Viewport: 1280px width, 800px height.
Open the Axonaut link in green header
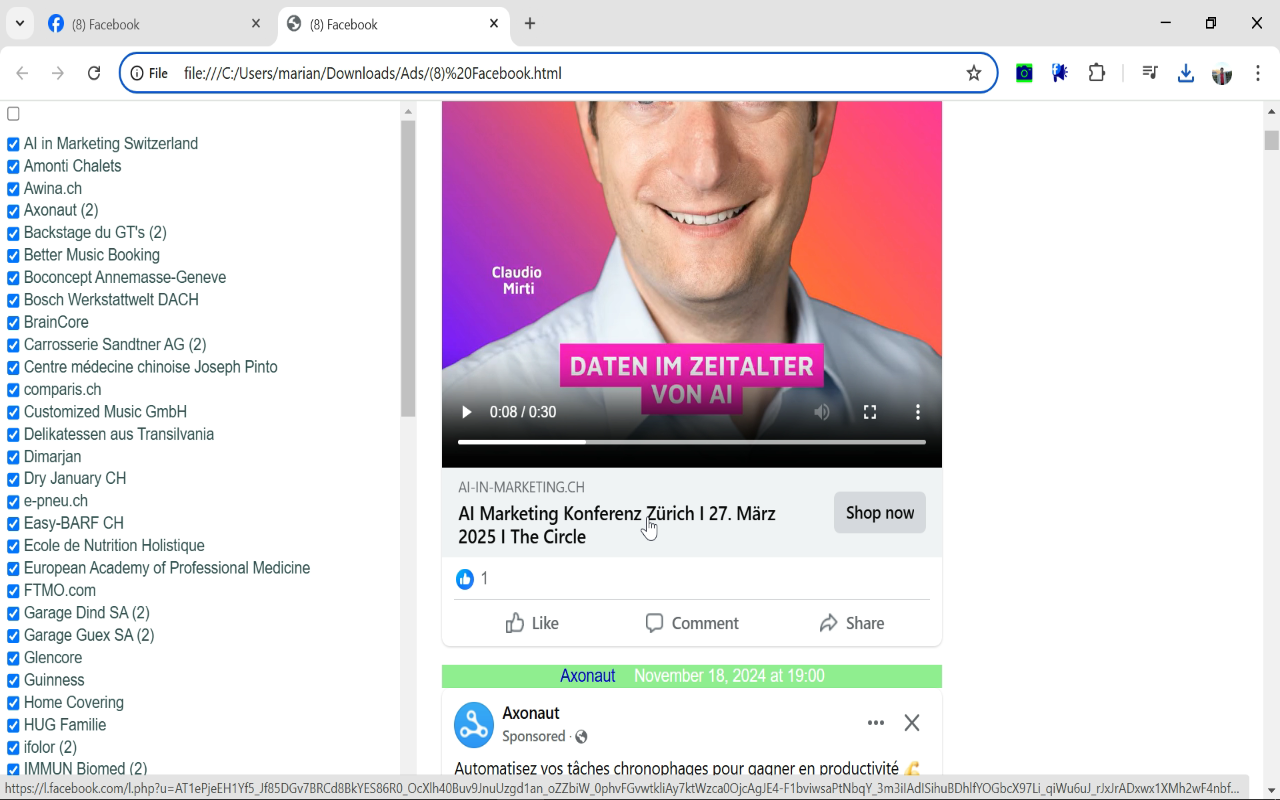point(587,676)
